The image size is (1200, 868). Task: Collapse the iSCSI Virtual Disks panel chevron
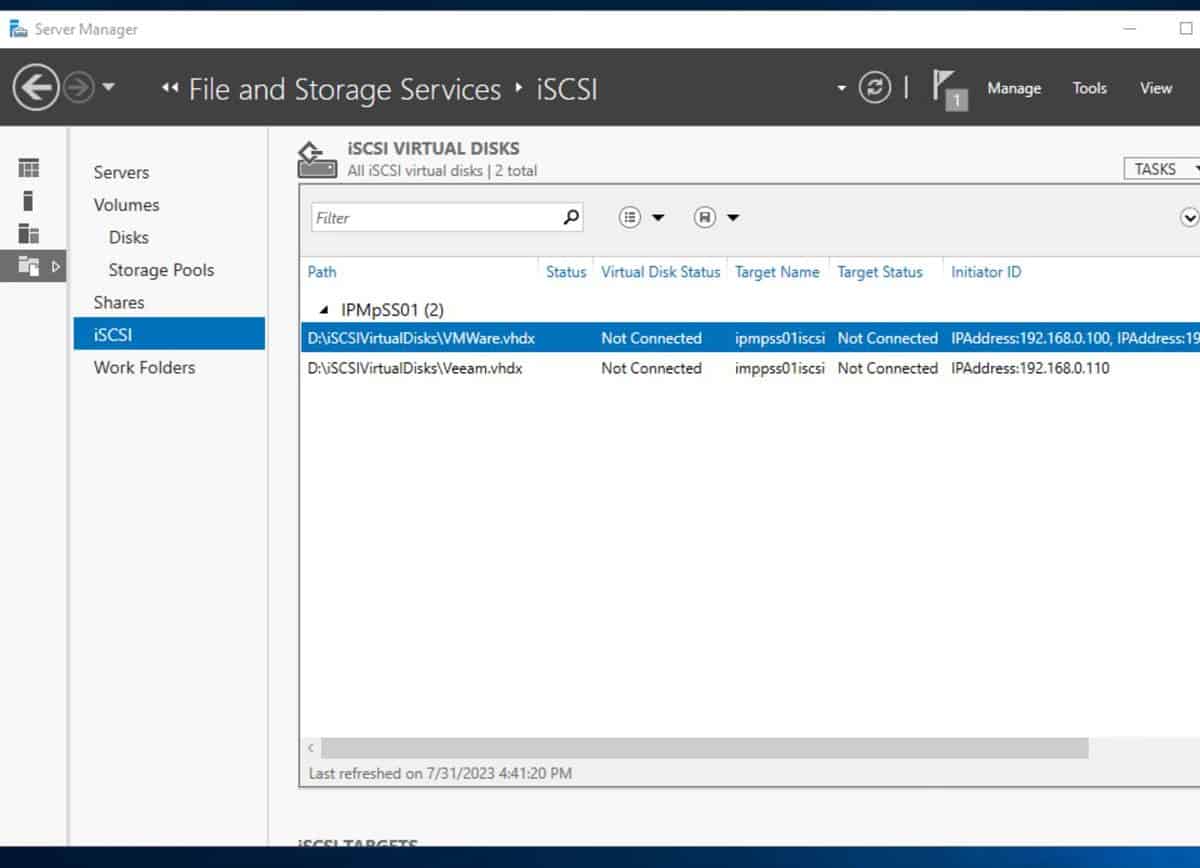pos(1189,216)
